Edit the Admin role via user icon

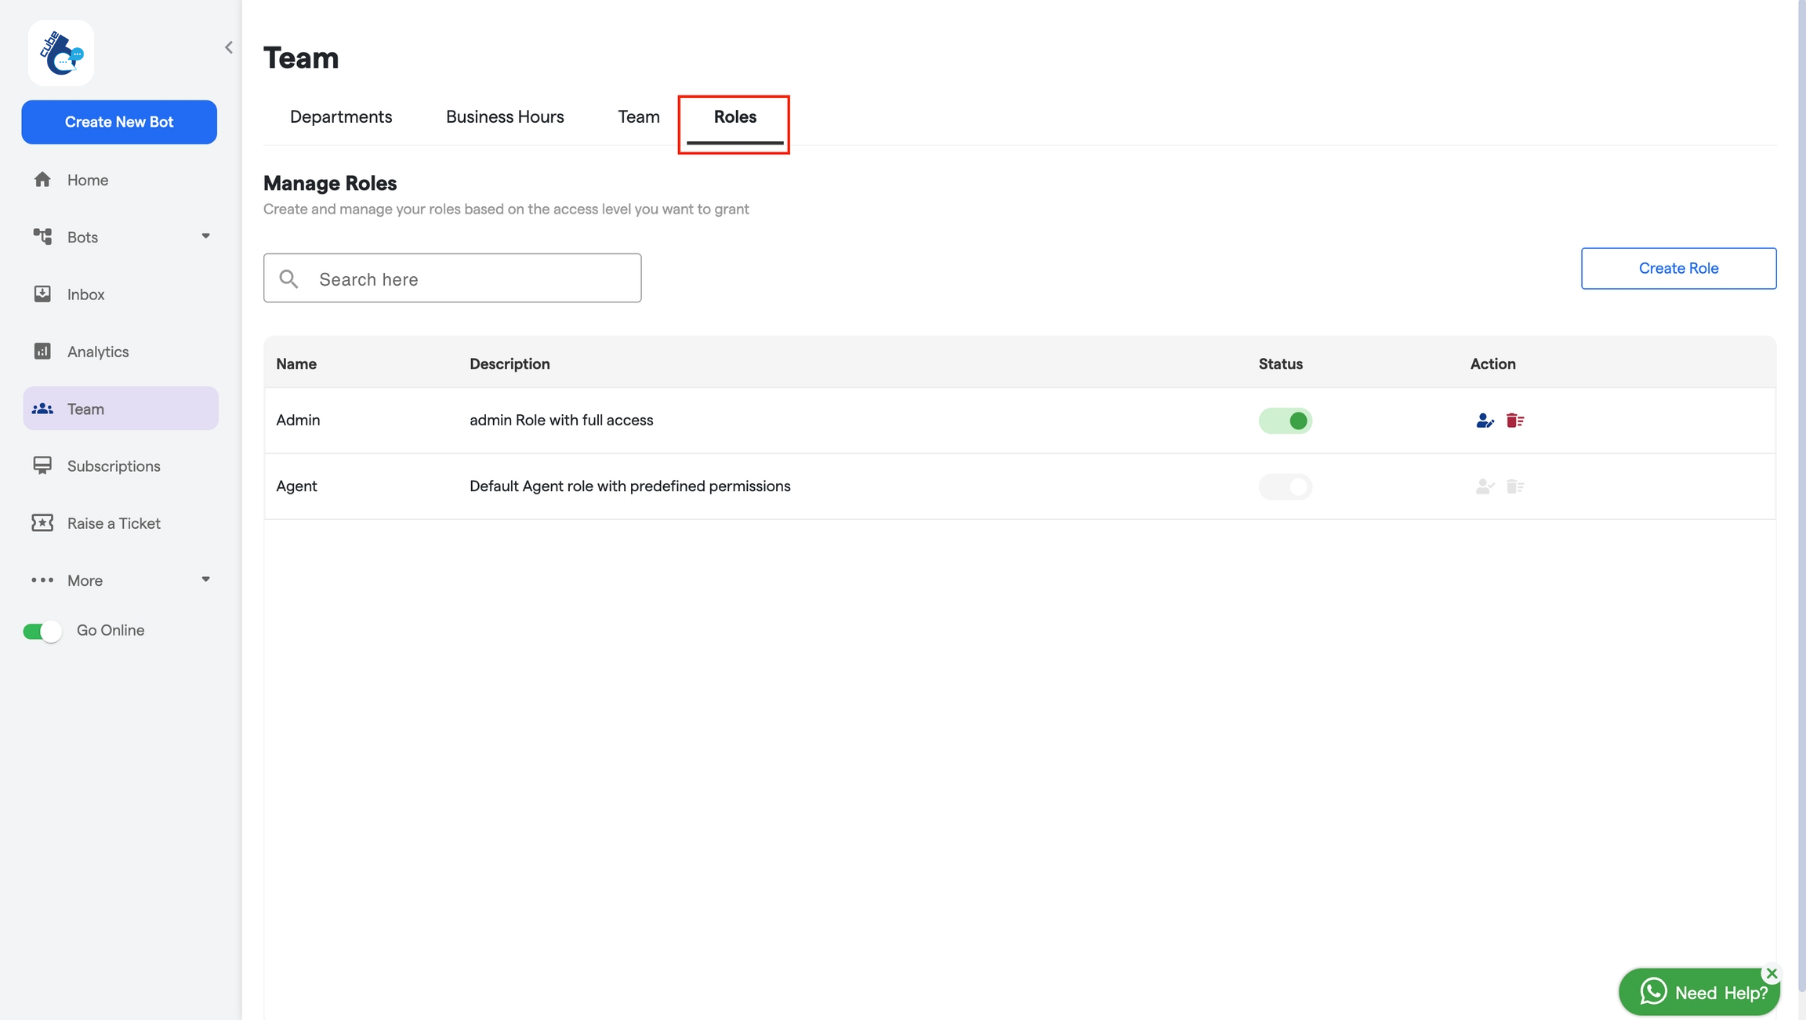tap(1485, 421)
